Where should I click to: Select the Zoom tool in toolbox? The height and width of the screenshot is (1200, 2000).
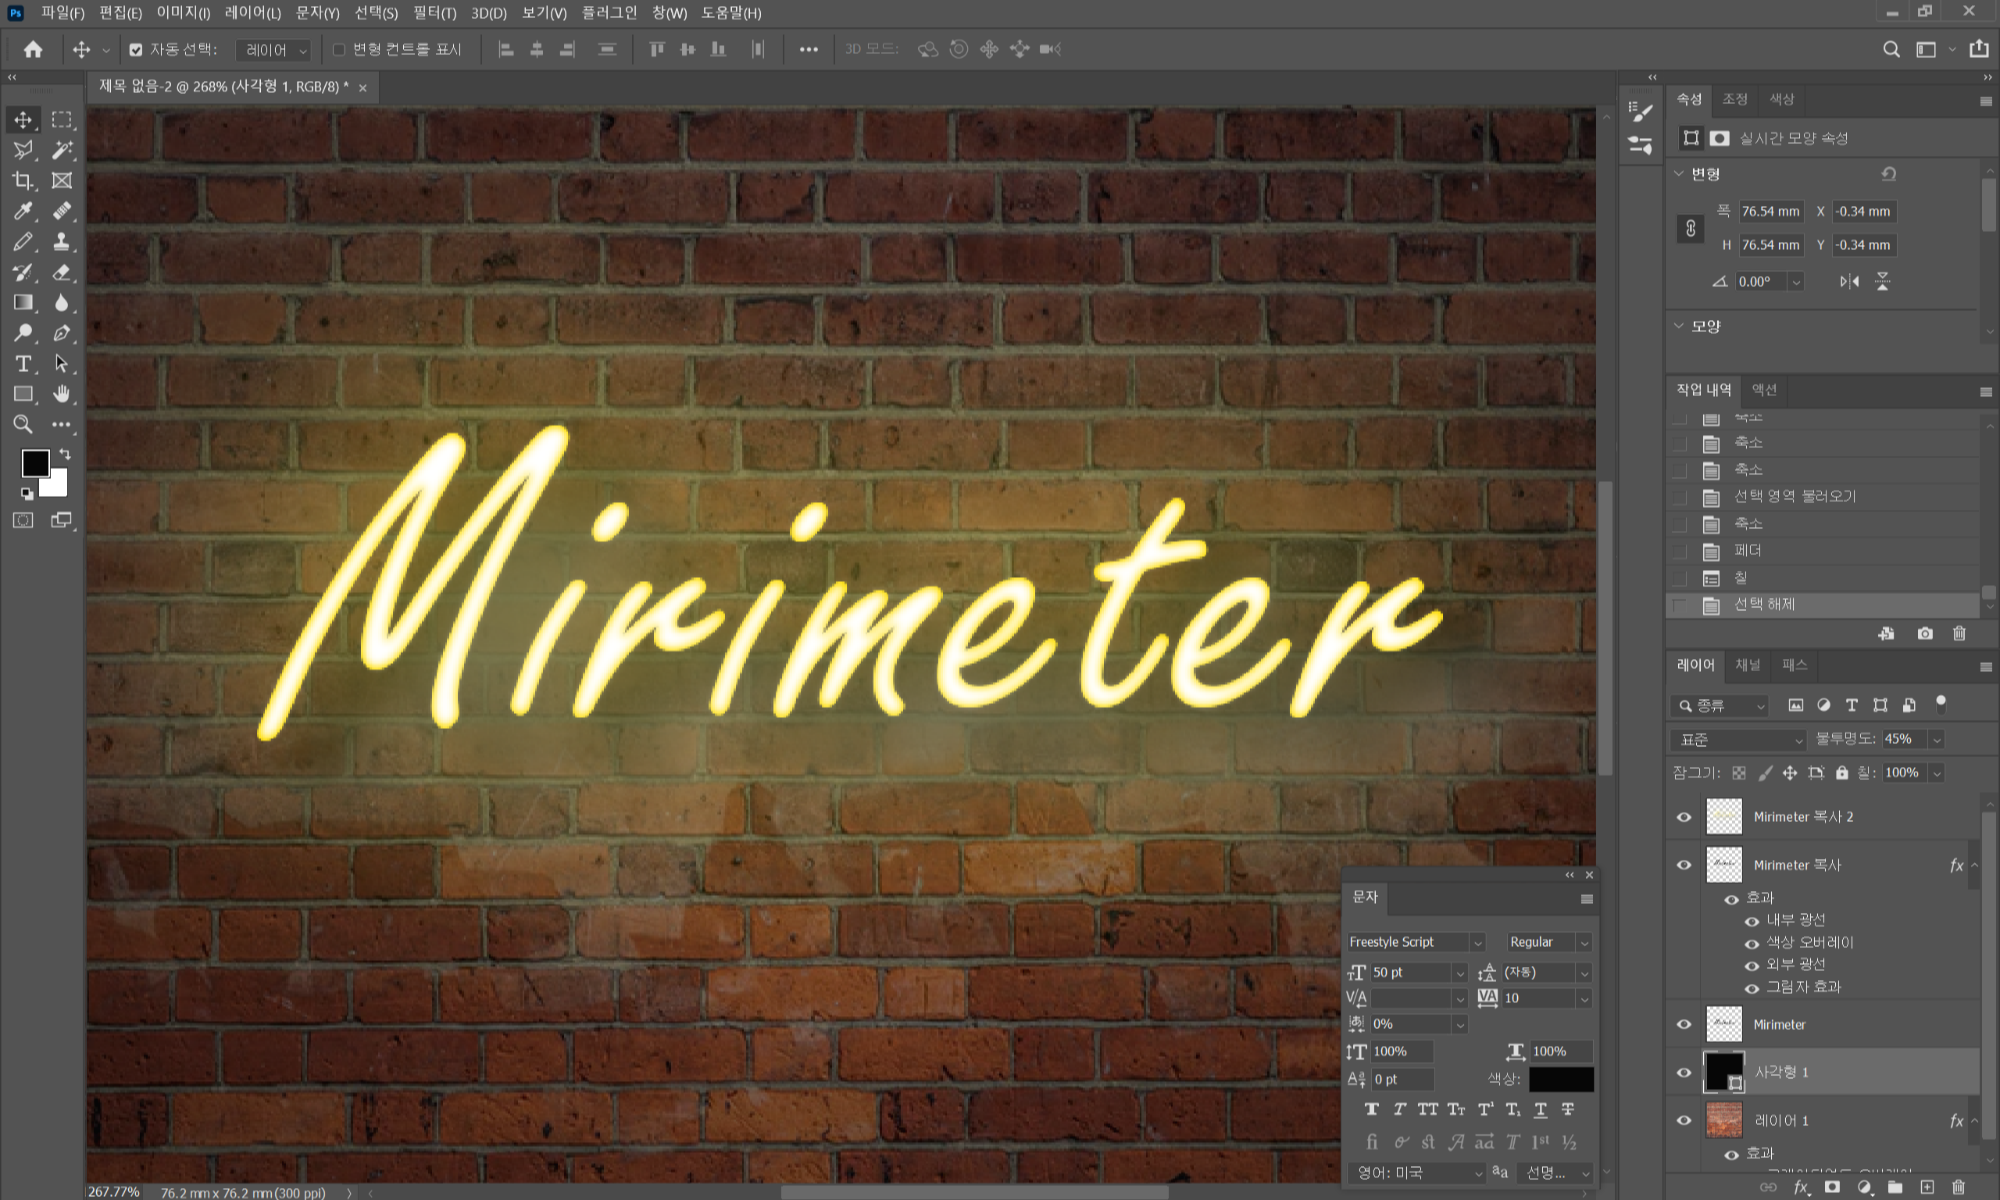pyautogui.click(x=22, y=425)
